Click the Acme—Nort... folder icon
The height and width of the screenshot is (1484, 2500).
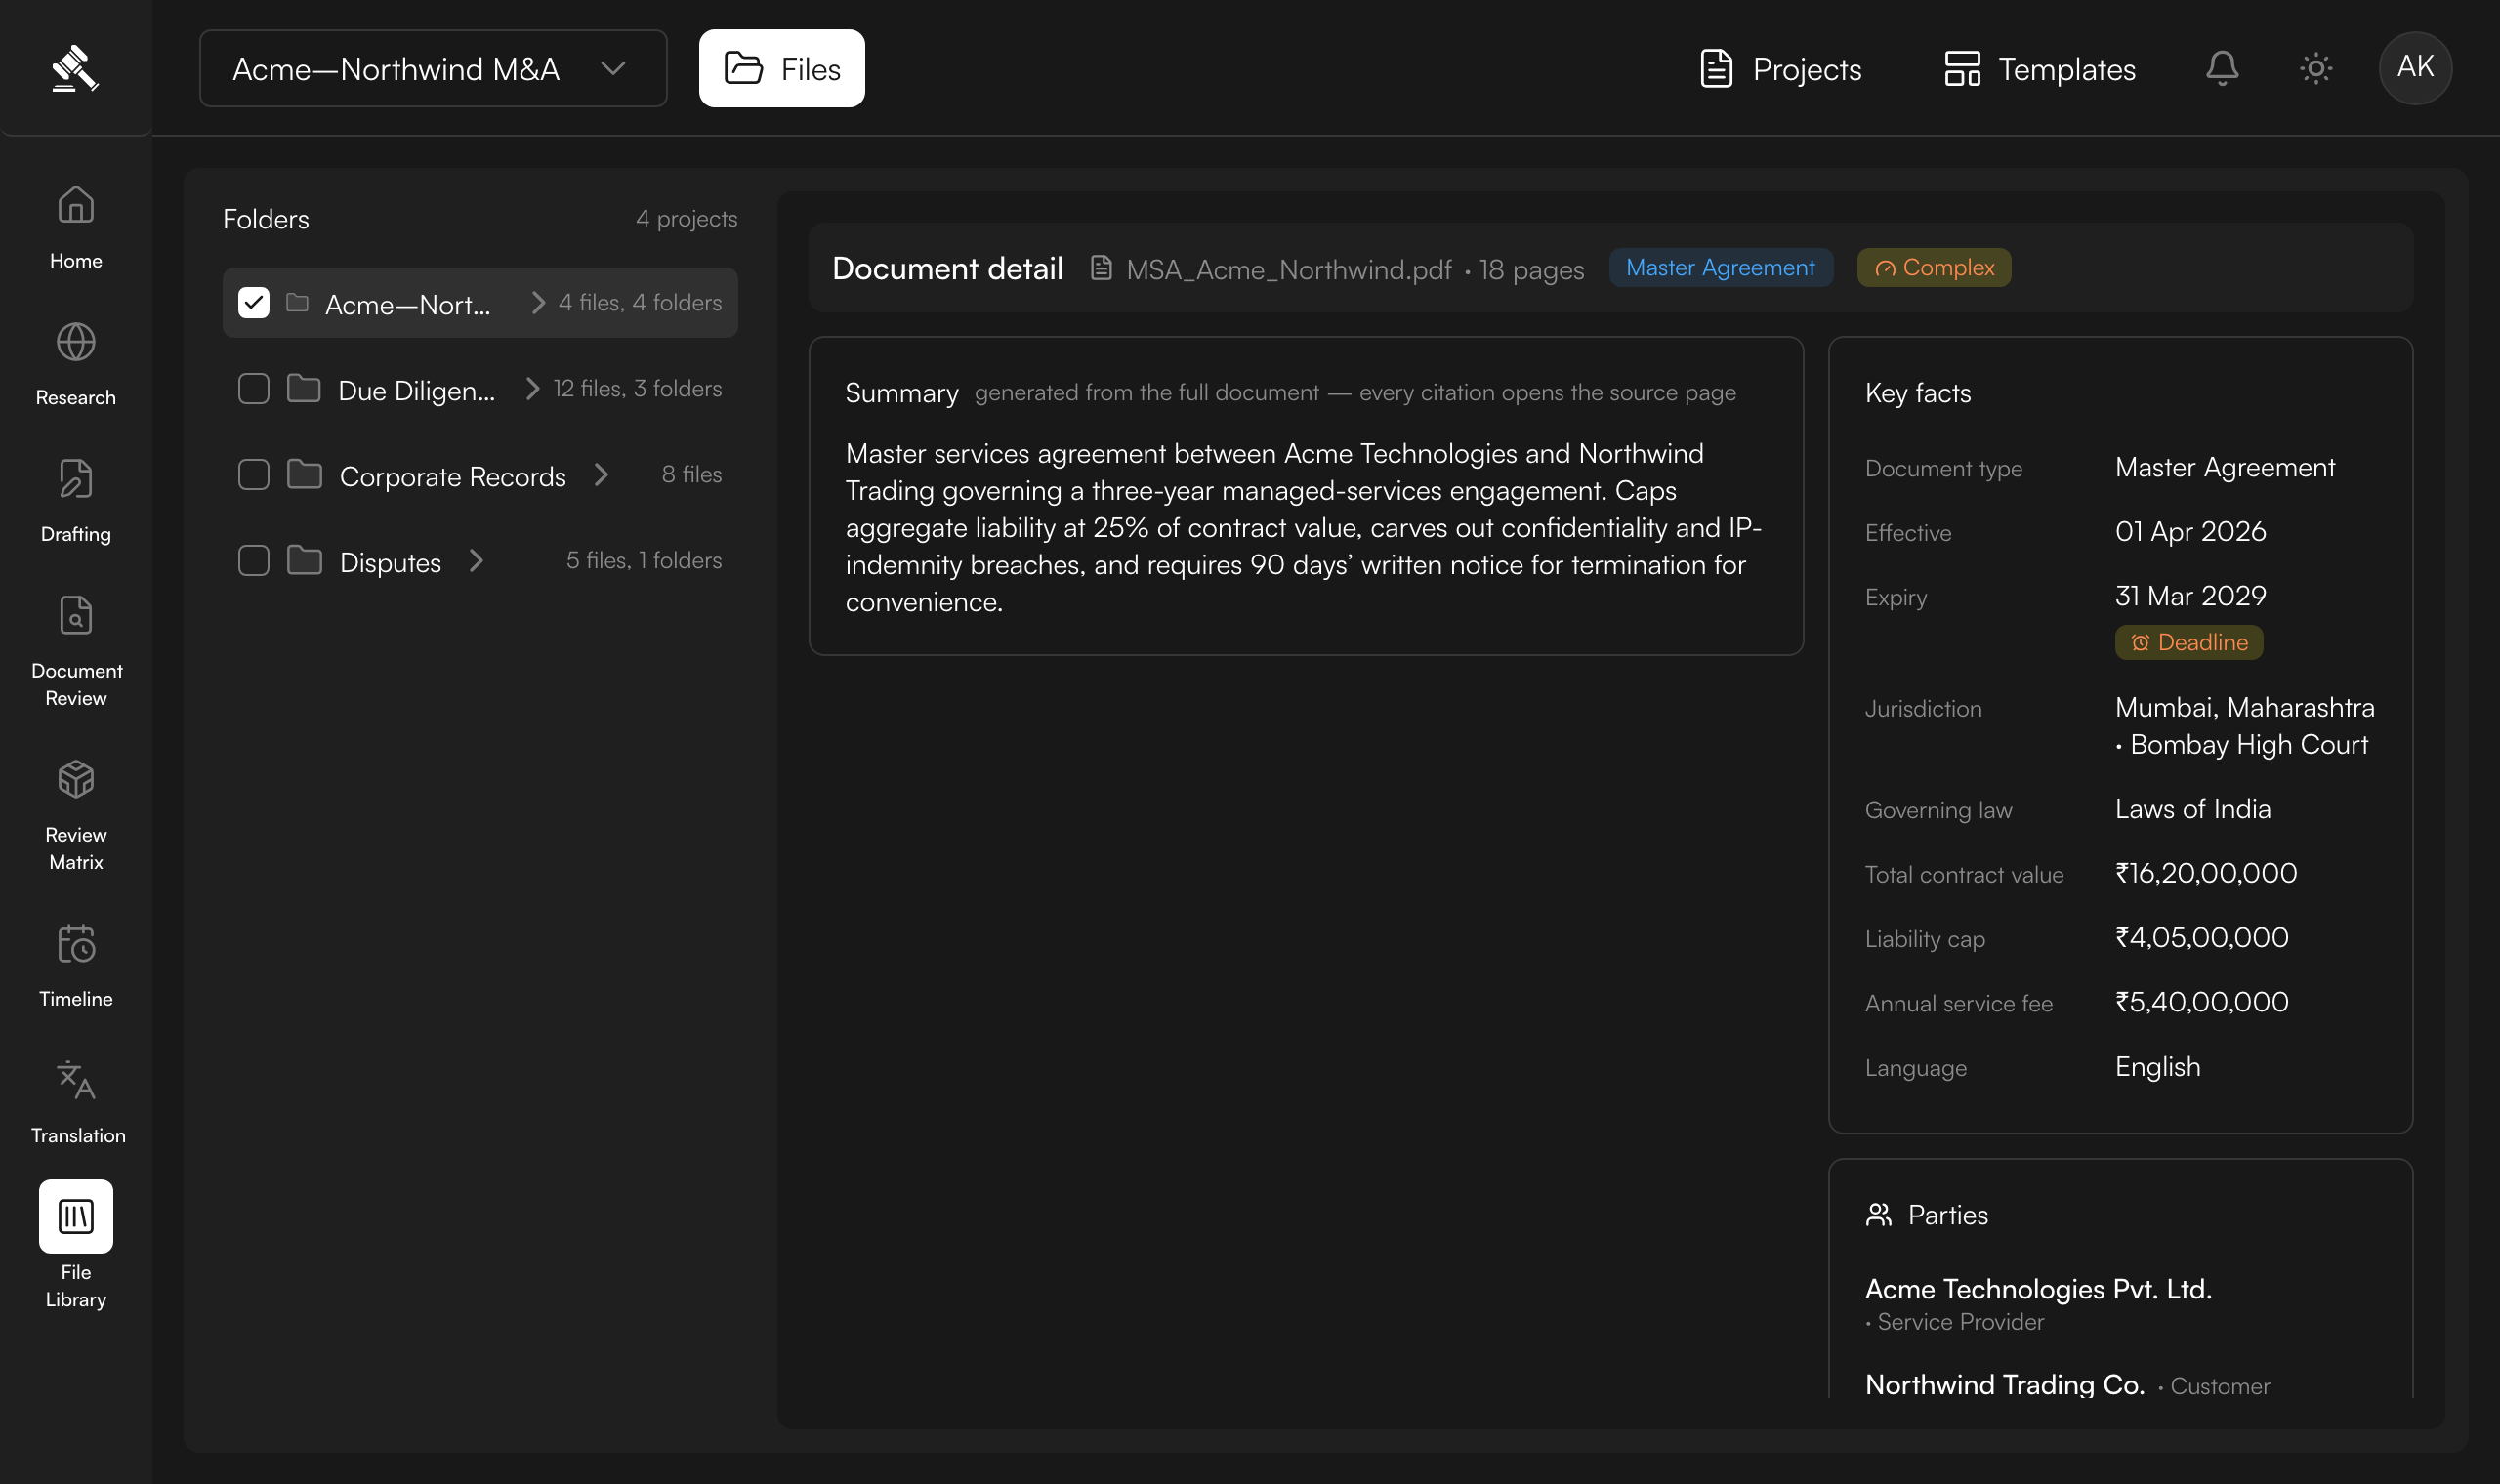(297, 302)
